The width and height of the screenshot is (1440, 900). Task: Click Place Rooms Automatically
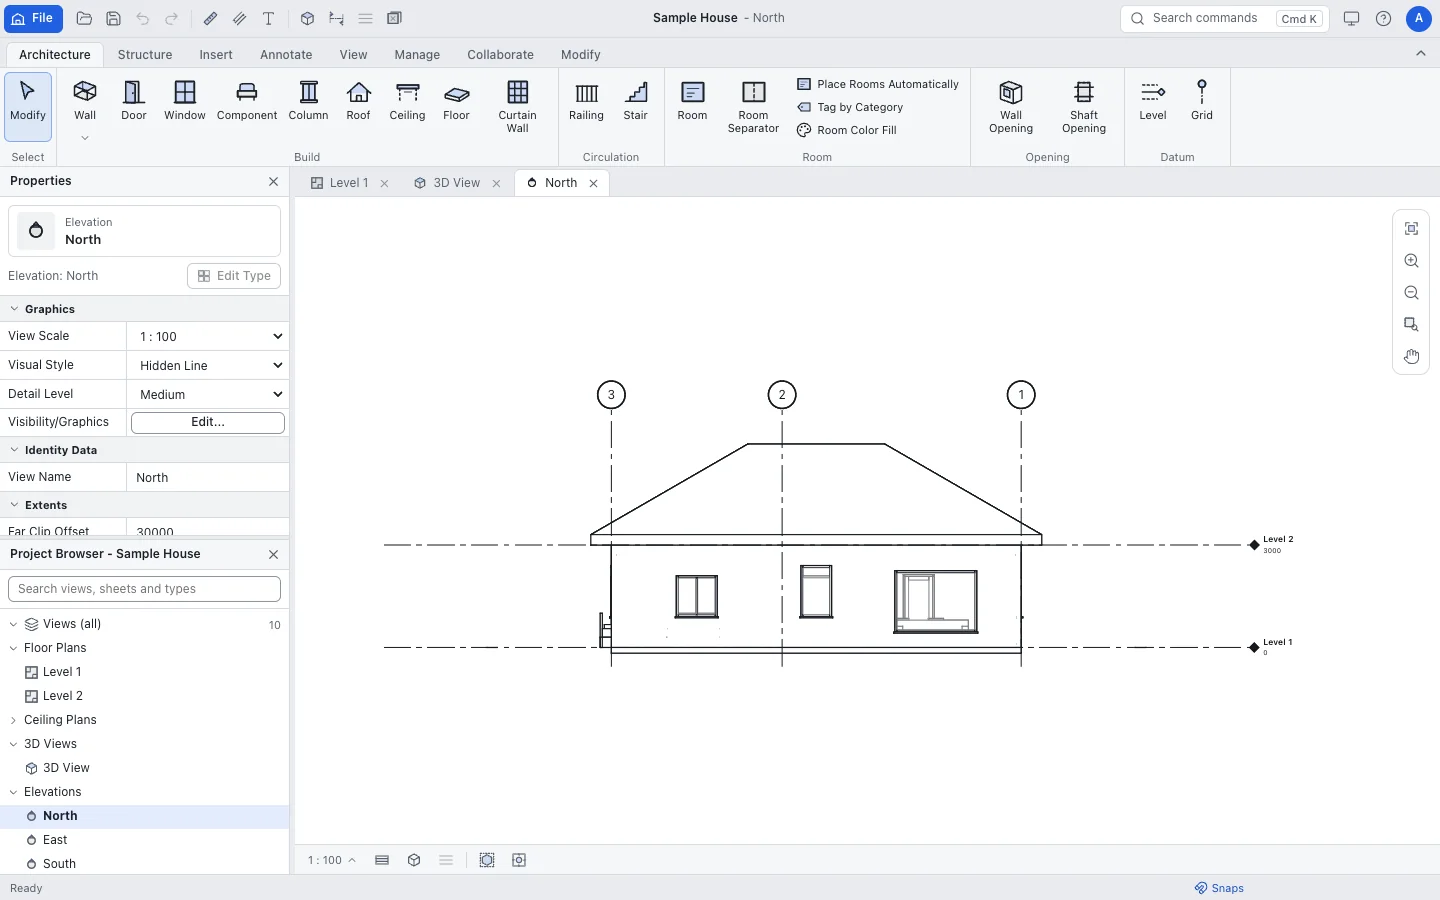pos(878,84)
